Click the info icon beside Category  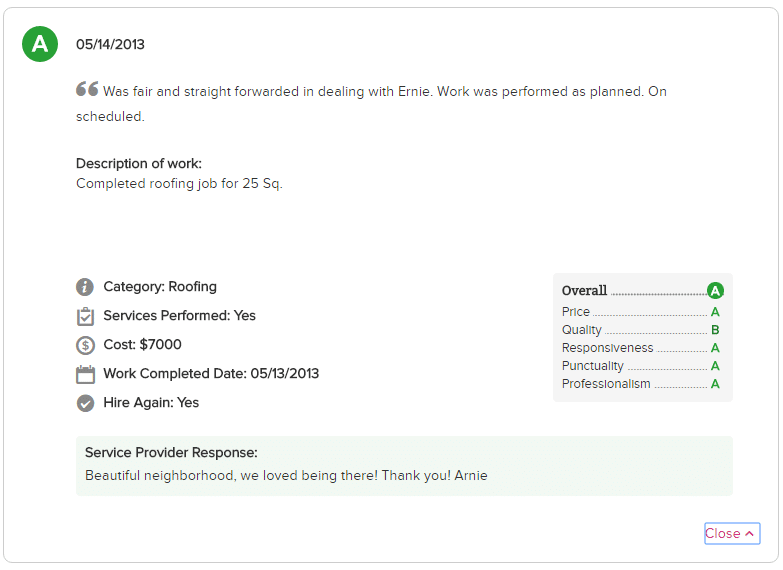coord(85,287)
